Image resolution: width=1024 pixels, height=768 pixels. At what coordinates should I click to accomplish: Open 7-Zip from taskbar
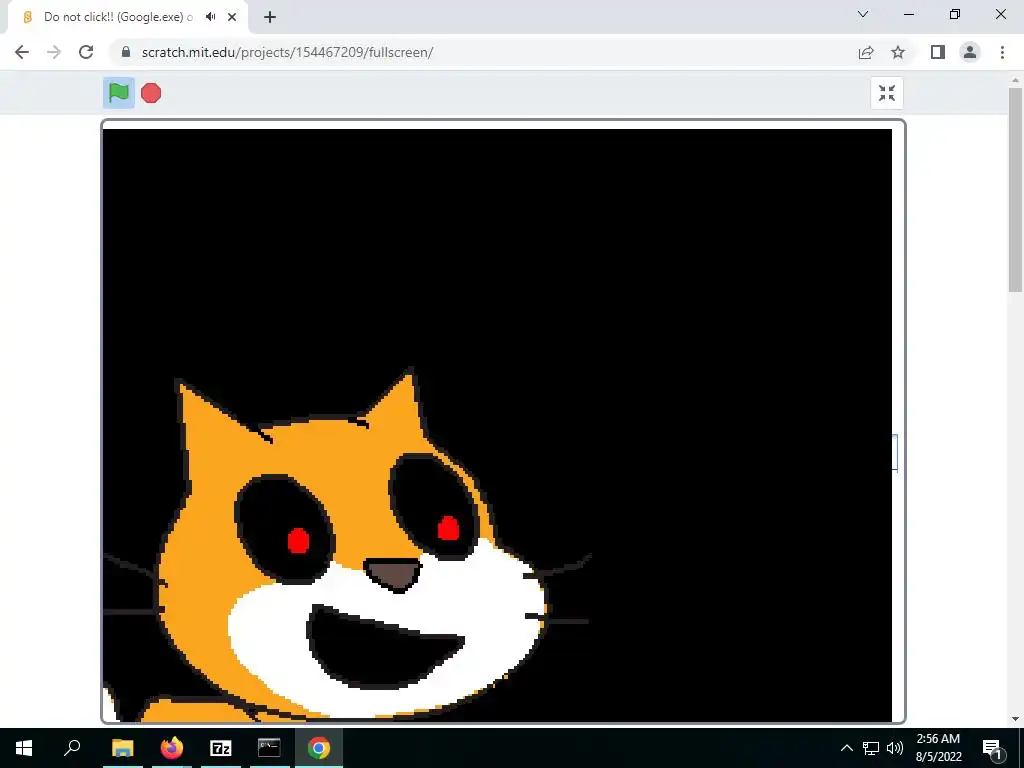click(x=221, y=748)
